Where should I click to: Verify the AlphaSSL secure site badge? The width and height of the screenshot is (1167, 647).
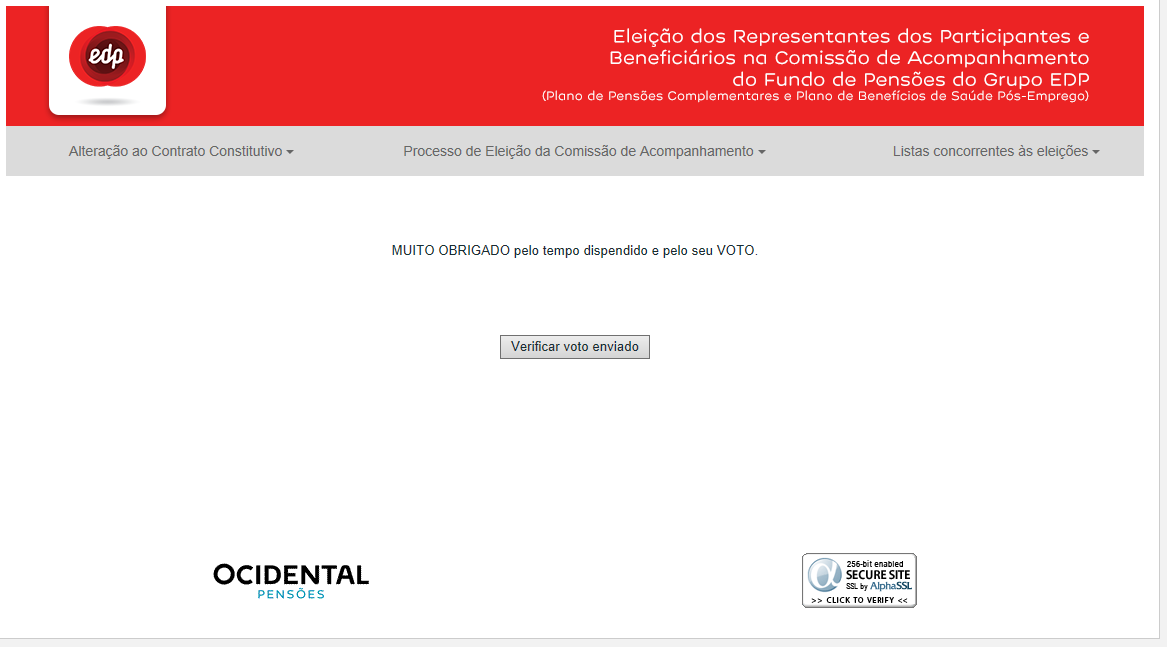click(x=859, y=581)
